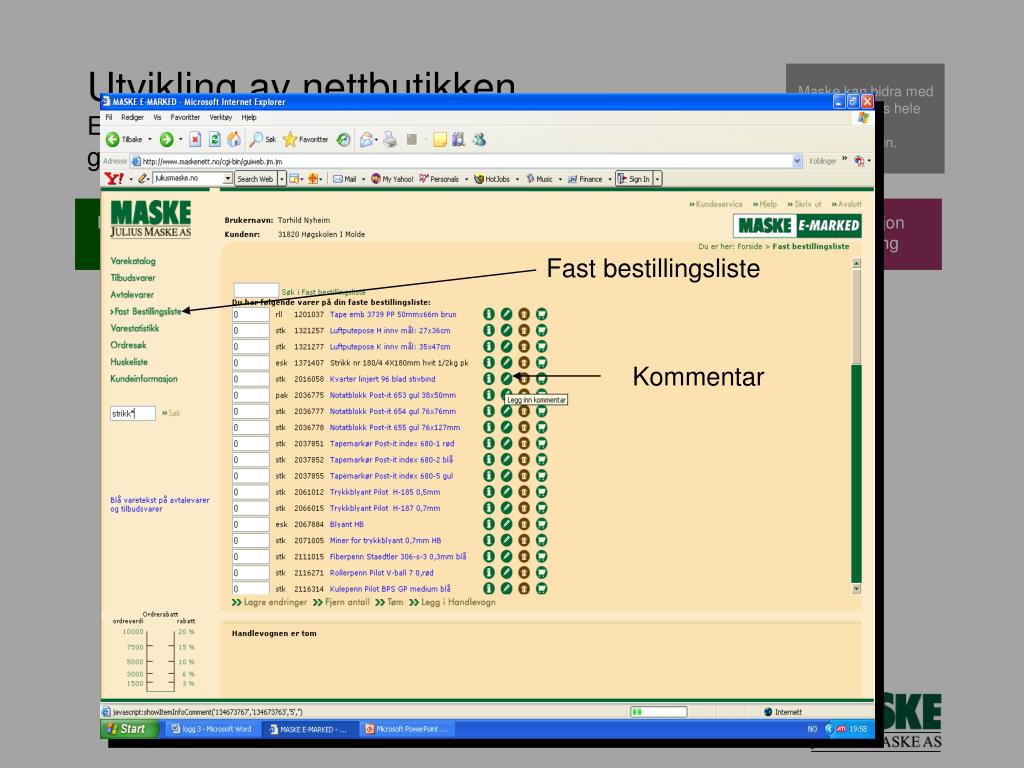
Task: Click the page scrollbar down arrow
Action: pyautogui.click(x=856, y=589)
